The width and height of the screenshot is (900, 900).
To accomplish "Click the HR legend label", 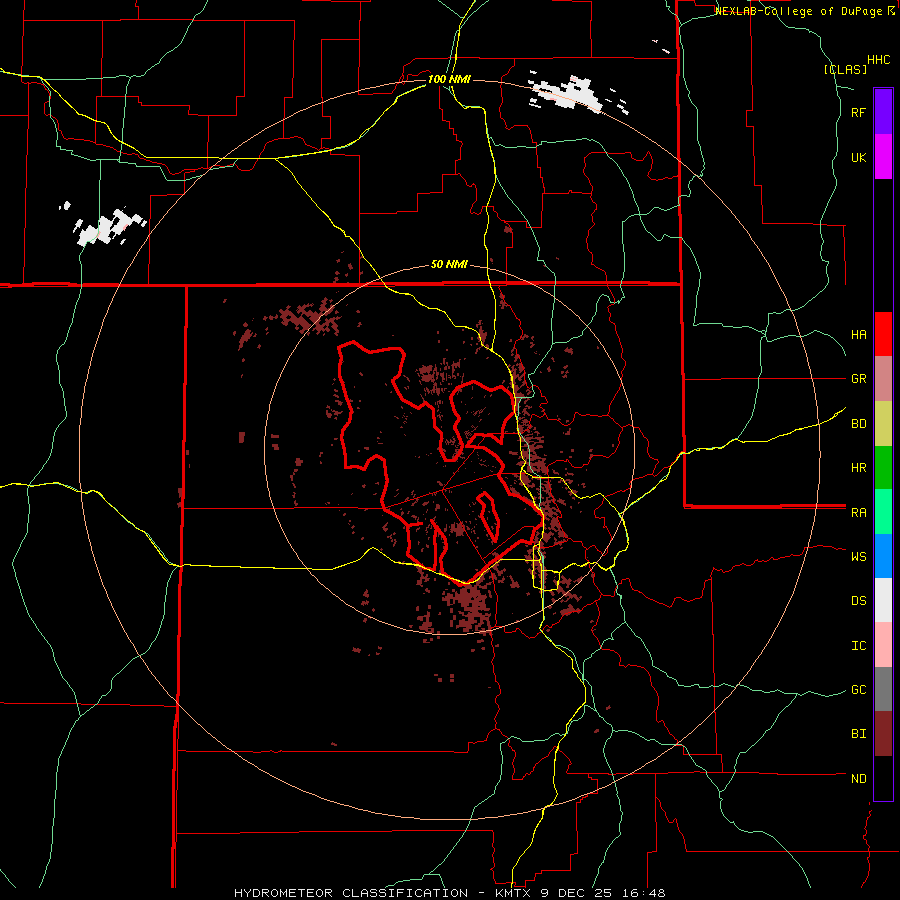I will (858, 468).
